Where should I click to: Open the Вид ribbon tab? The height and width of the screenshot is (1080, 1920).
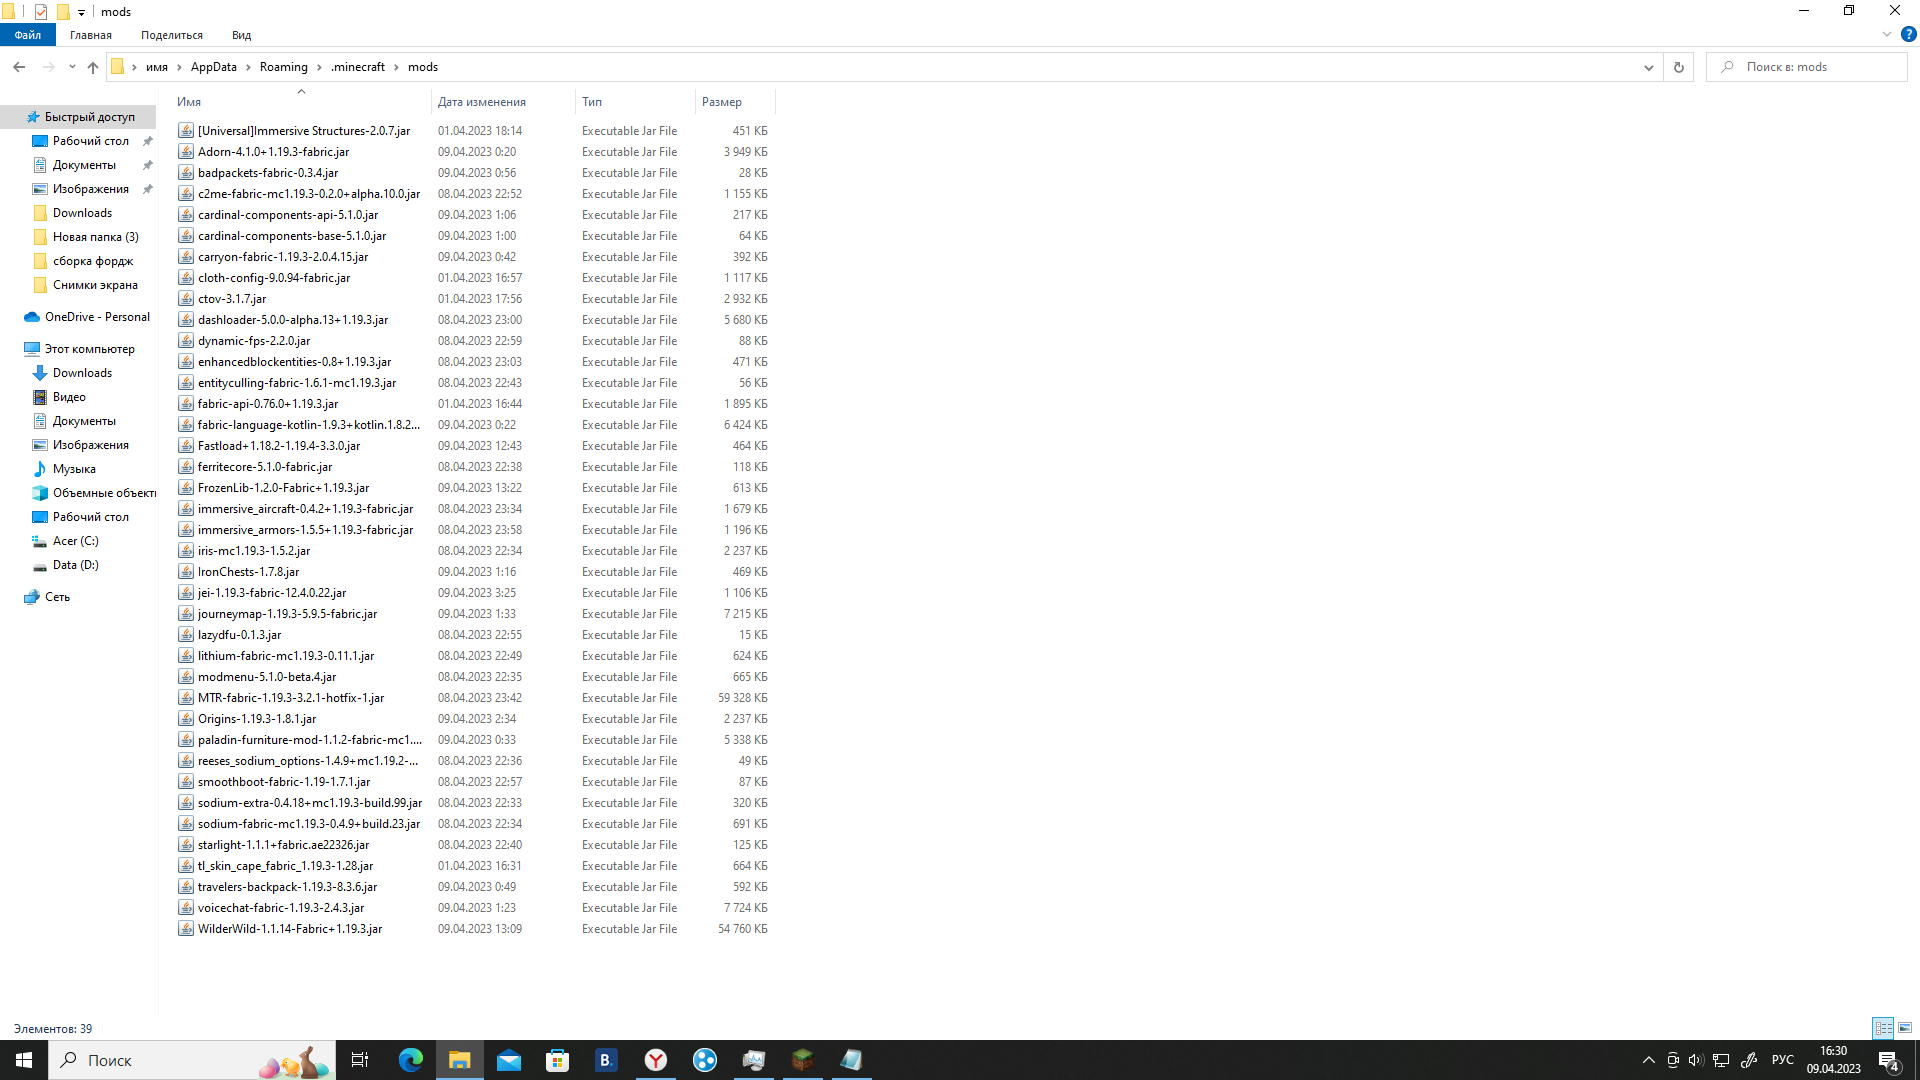click(241, 35)
